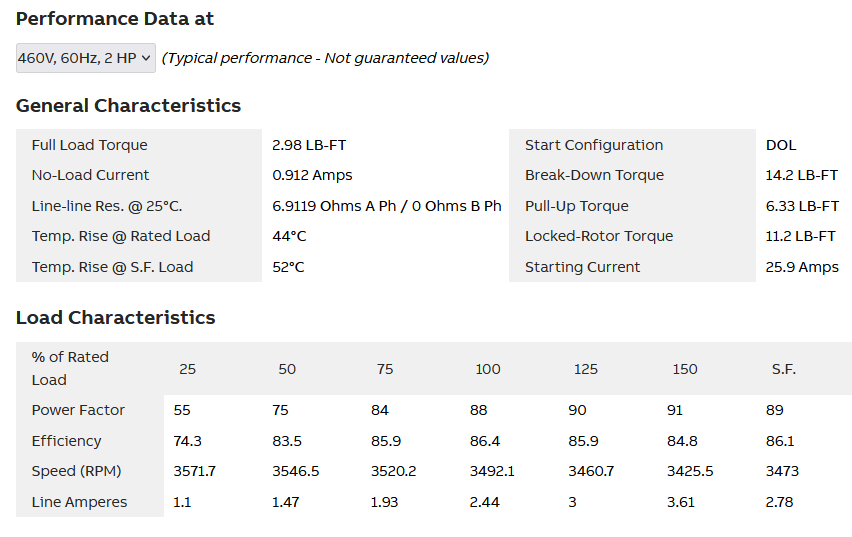
Task: Select the Start Configuration DOL value
Action: pos(781,145)
